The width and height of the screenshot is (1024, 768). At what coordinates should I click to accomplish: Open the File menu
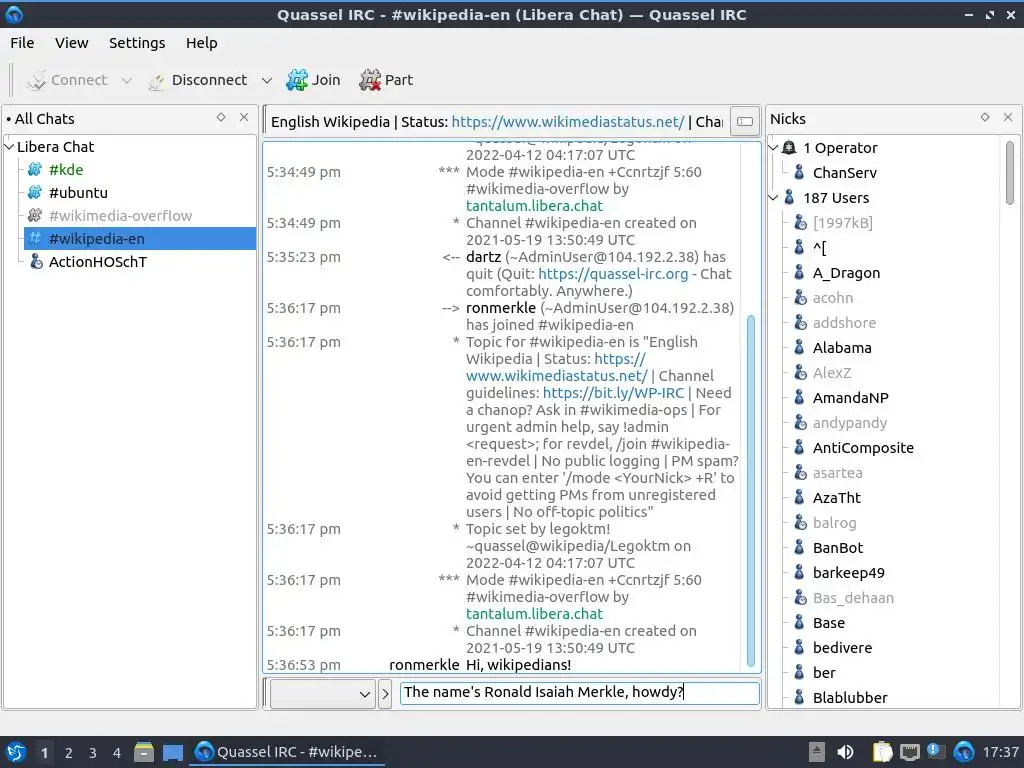click(22, 43)
